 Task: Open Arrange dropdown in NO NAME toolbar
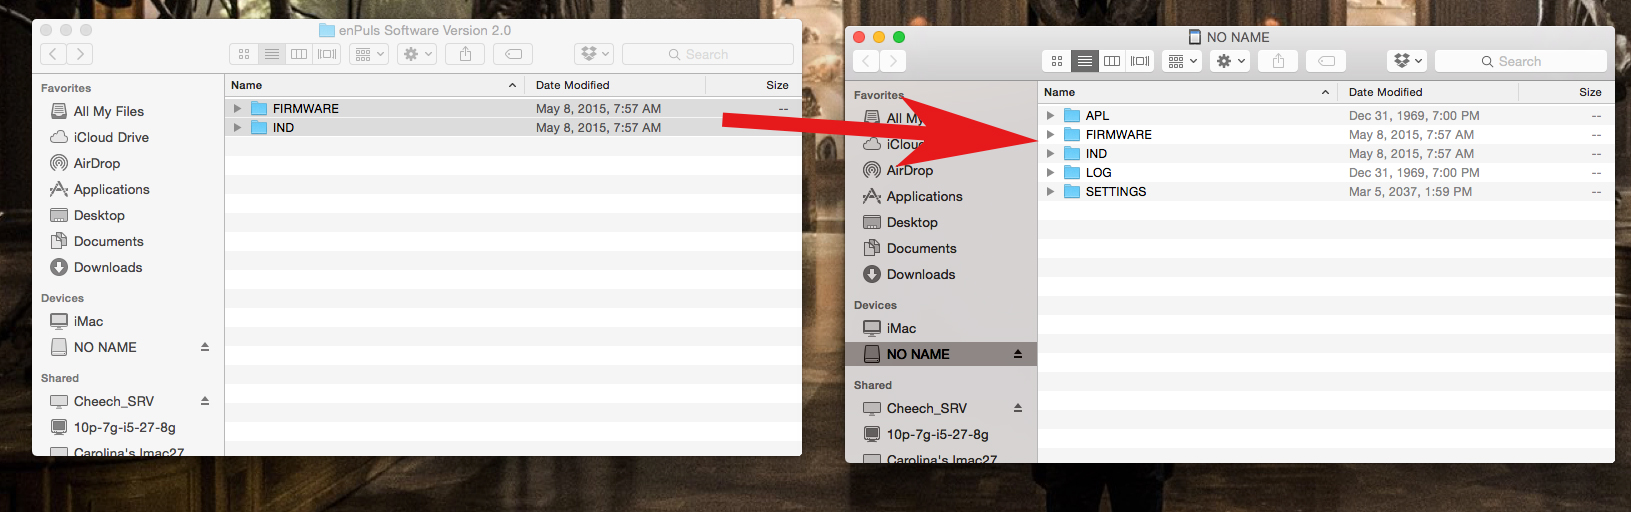(1182, 61)
